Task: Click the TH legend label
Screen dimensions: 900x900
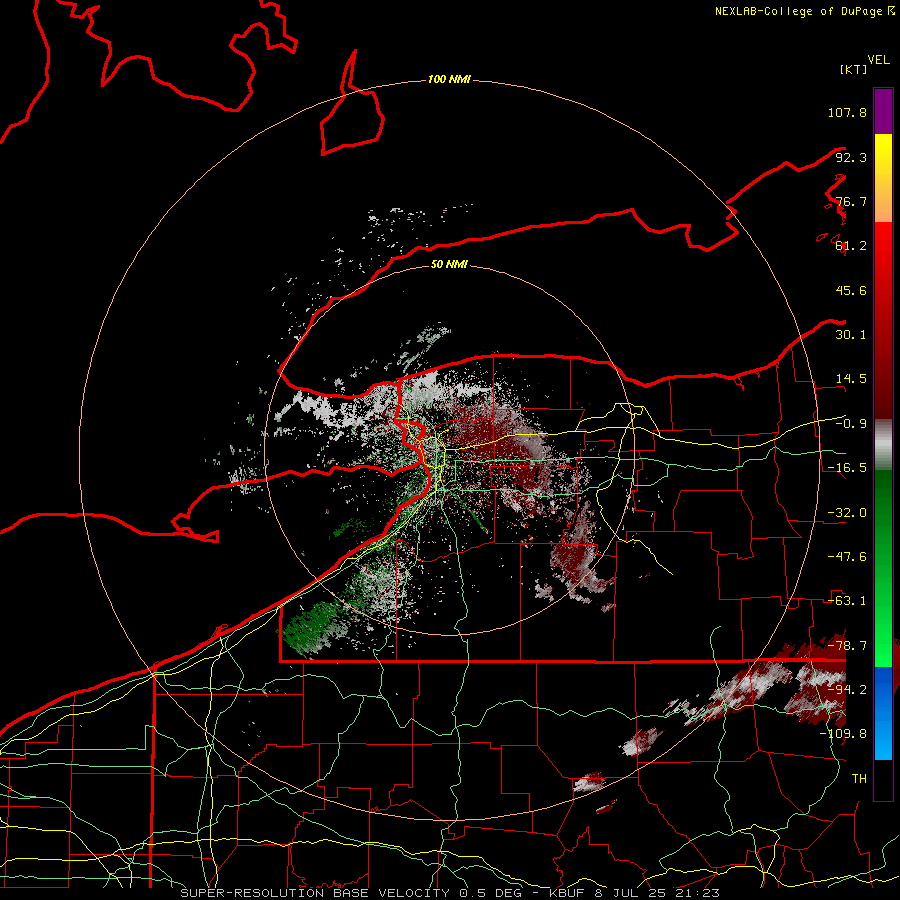Action: point(859,778)
